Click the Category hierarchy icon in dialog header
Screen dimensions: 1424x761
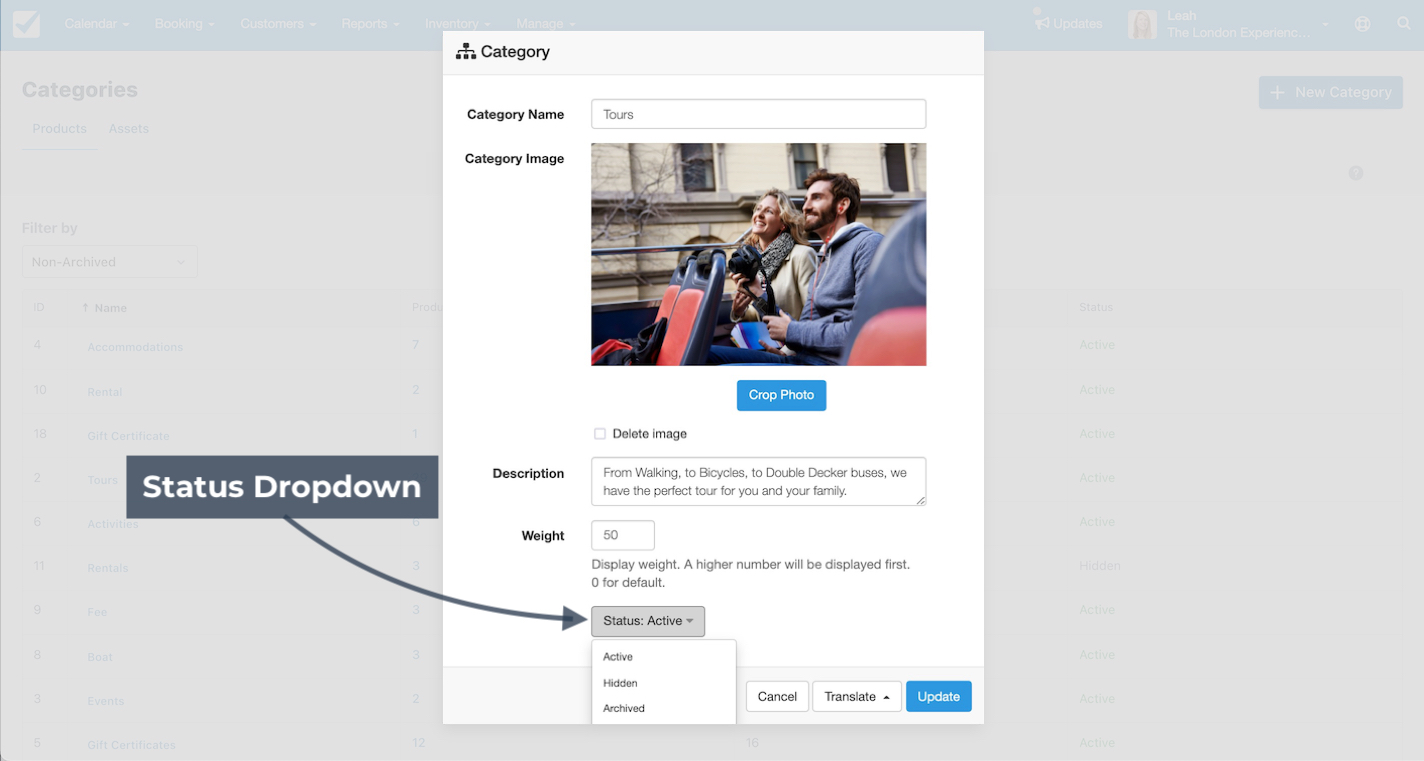(x=465, y=52)
